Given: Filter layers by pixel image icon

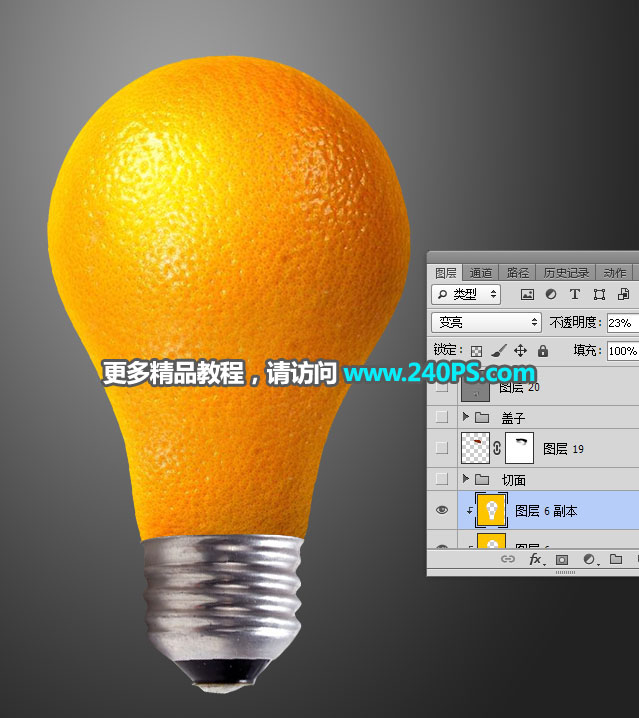Looking at the screenshot, I should 527,294.
